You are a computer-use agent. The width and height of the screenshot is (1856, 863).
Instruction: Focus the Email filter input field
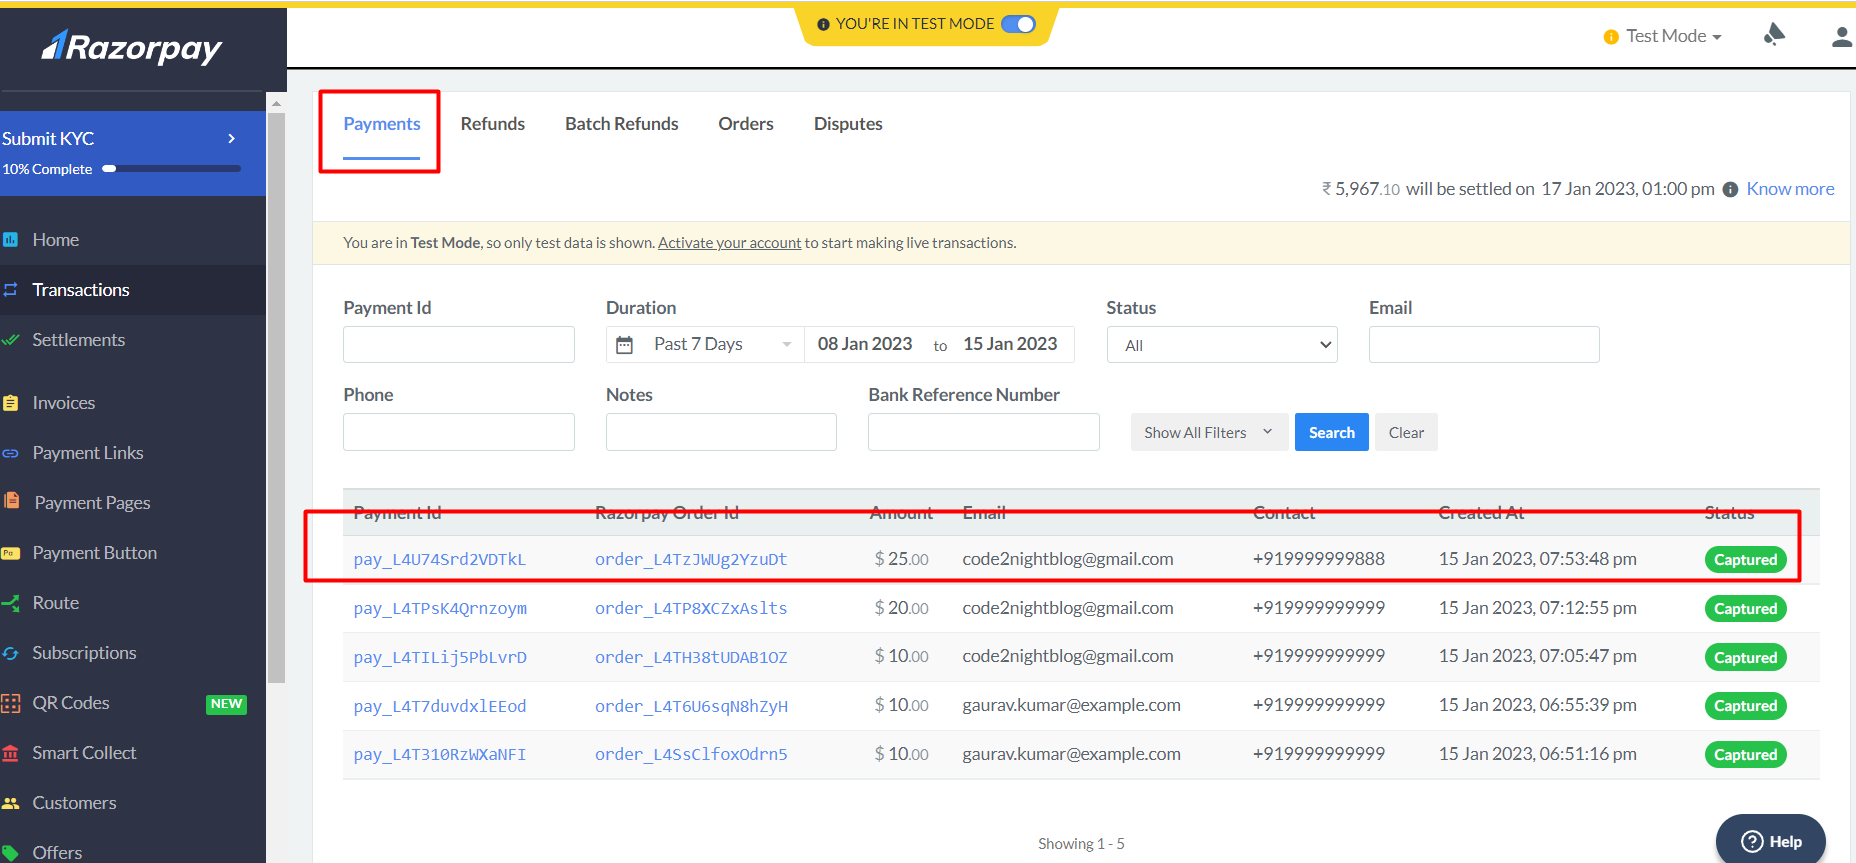(x=1484, y=345)
